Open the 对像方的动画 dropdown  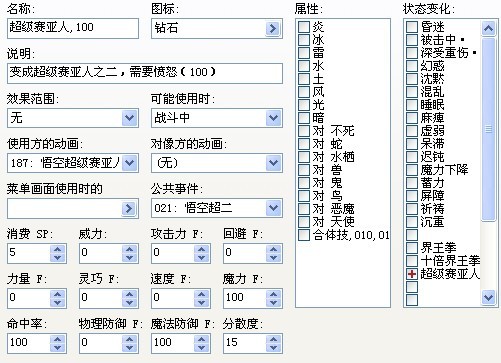[273, 163]
